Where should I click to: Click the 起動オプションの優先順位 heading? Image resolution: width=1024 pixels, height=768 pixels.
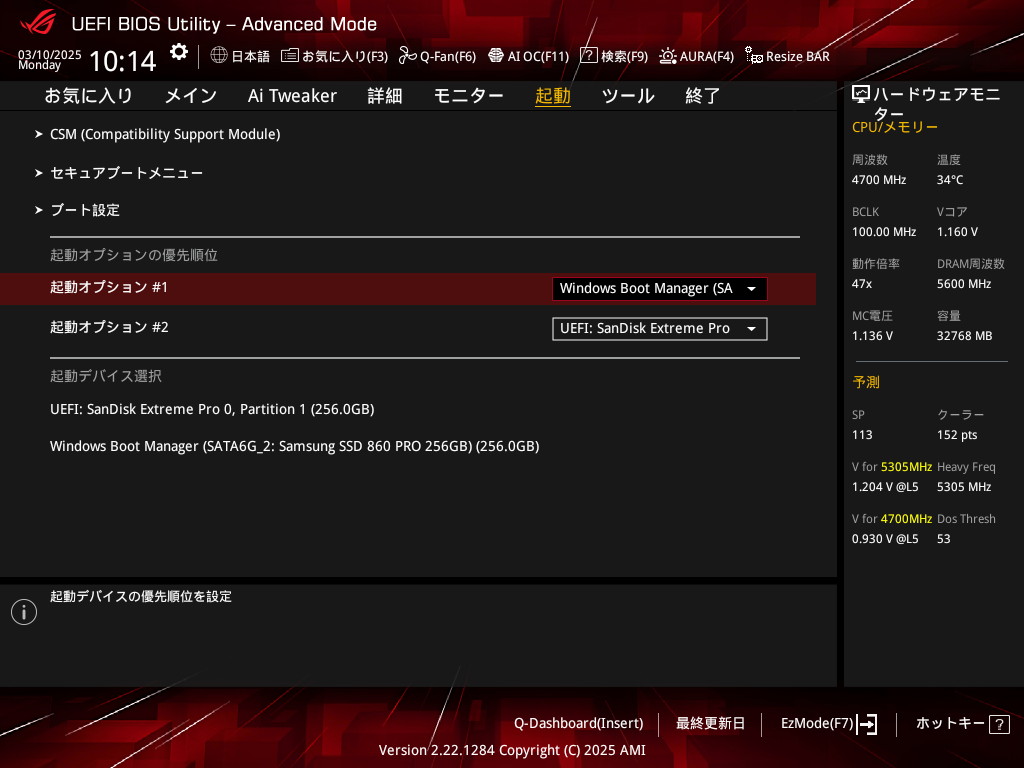(134, 255)
